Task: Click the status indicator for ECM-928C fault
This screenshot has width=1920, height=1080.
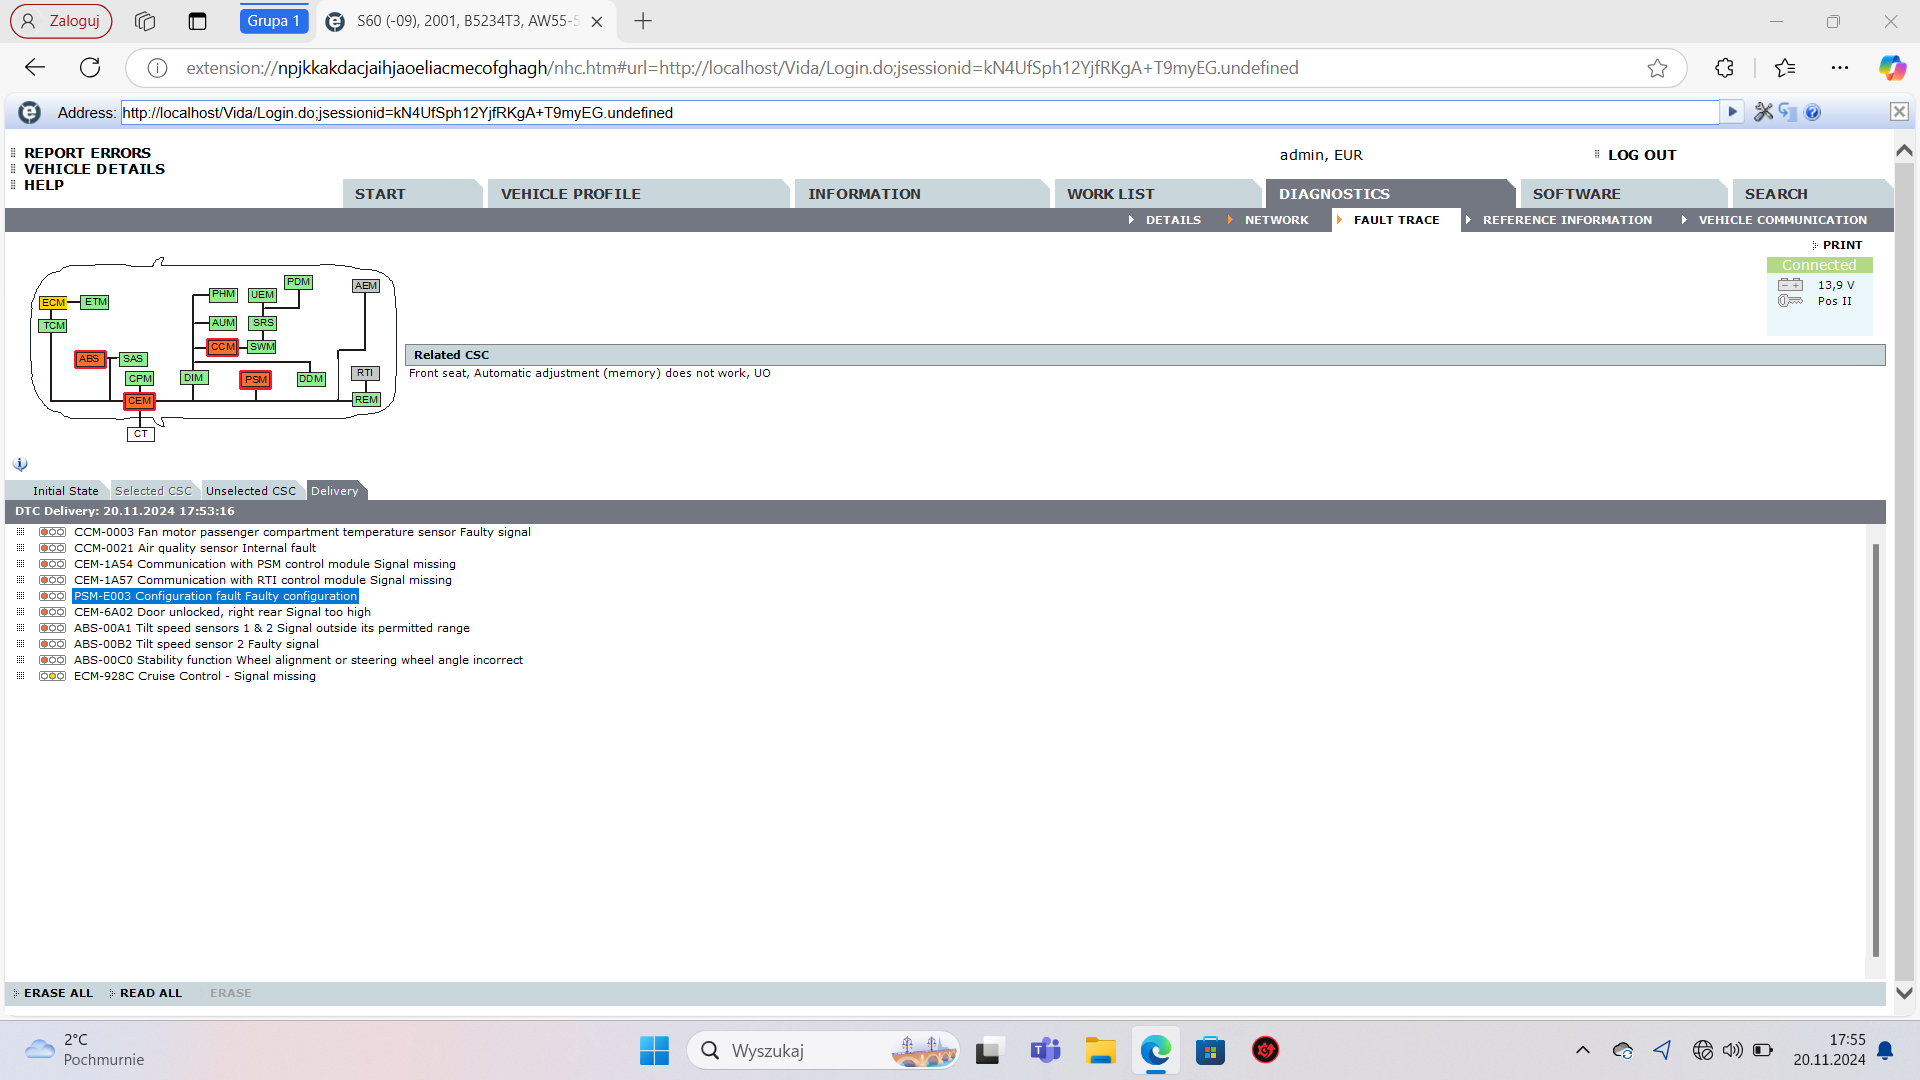Action: click(x=52, y=677)
